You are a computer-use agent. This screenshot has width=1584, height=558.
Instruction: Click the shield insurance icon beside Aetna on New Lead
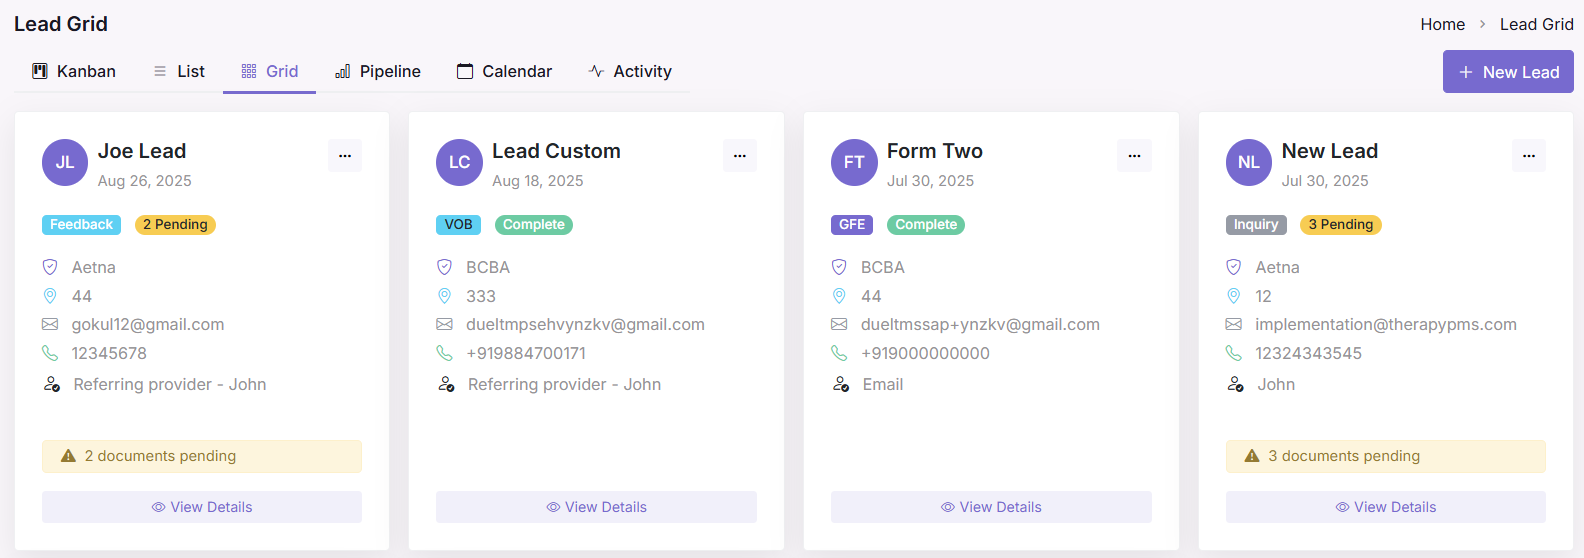1234,267
